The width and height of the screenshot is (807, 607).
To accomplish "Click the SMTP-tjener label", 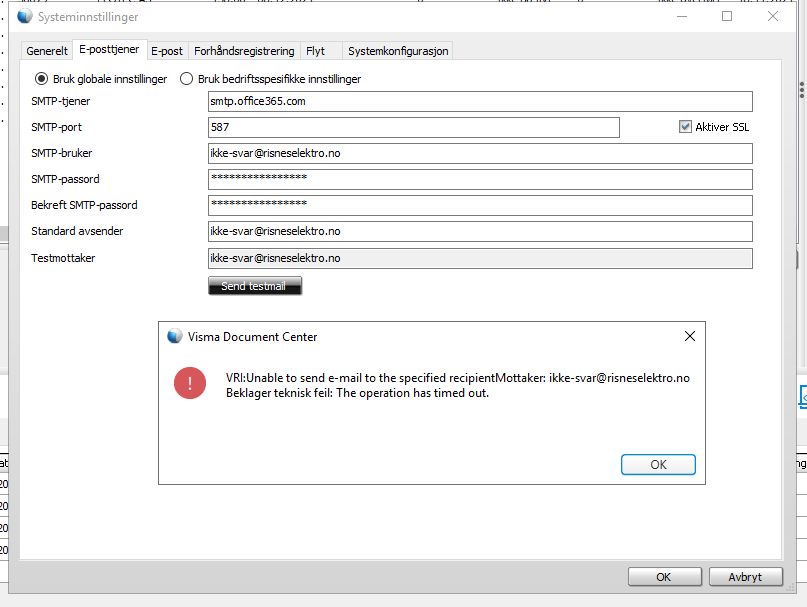I will coord(60,101).
